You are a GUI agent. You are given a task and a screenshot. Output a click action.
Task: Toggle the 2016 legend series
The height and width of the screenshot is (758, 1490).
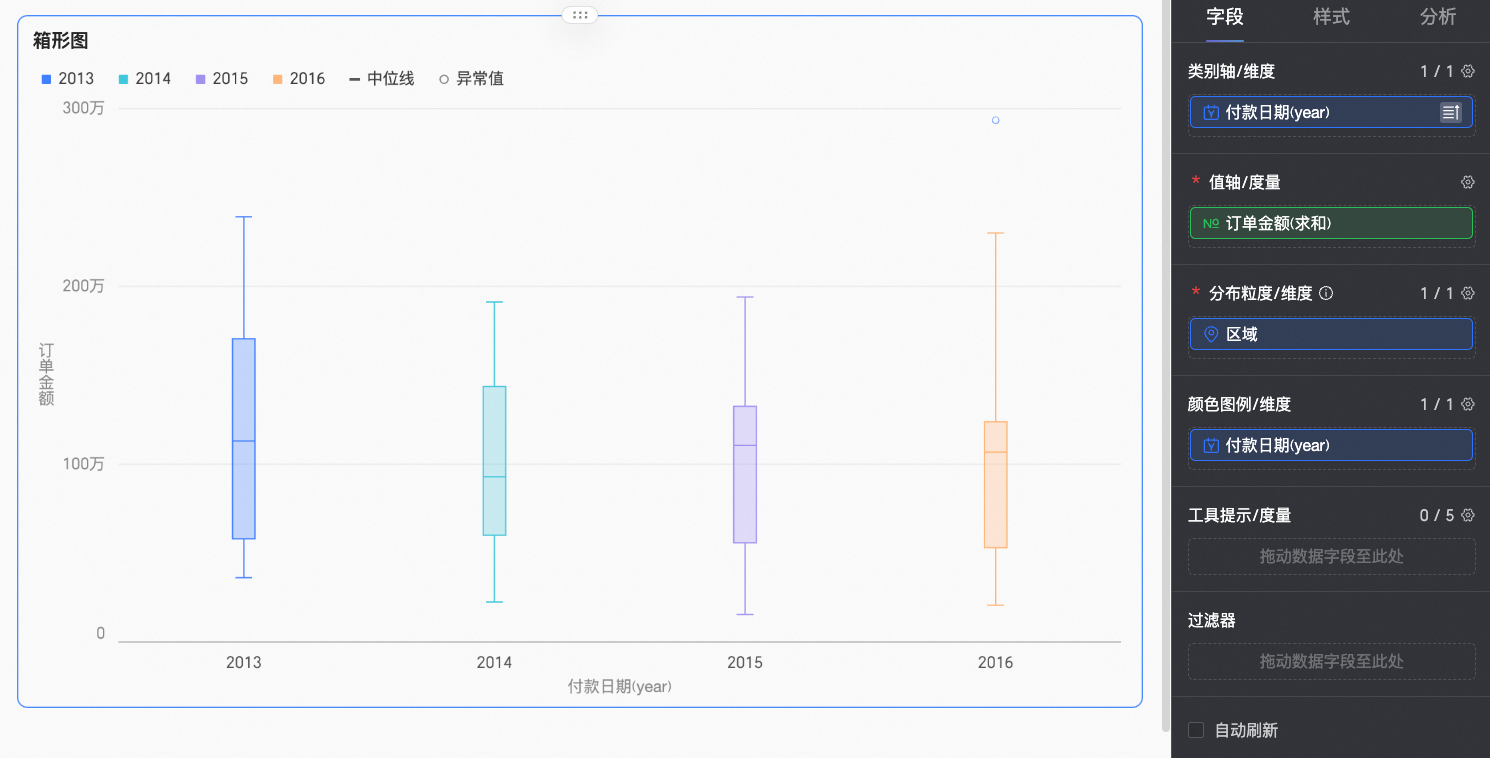pyautogui.click(x=299, y=78)
